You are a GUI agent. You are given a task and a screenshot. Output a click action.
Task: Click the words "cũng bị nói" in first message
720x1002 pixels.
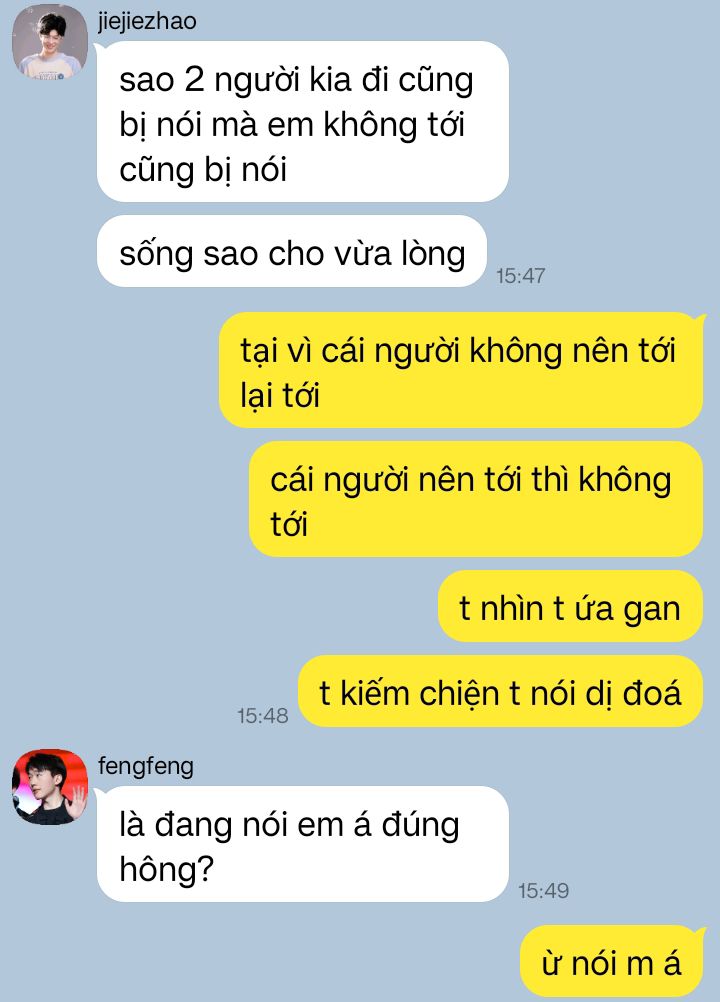pyautogui.click(x=203, y=170)
